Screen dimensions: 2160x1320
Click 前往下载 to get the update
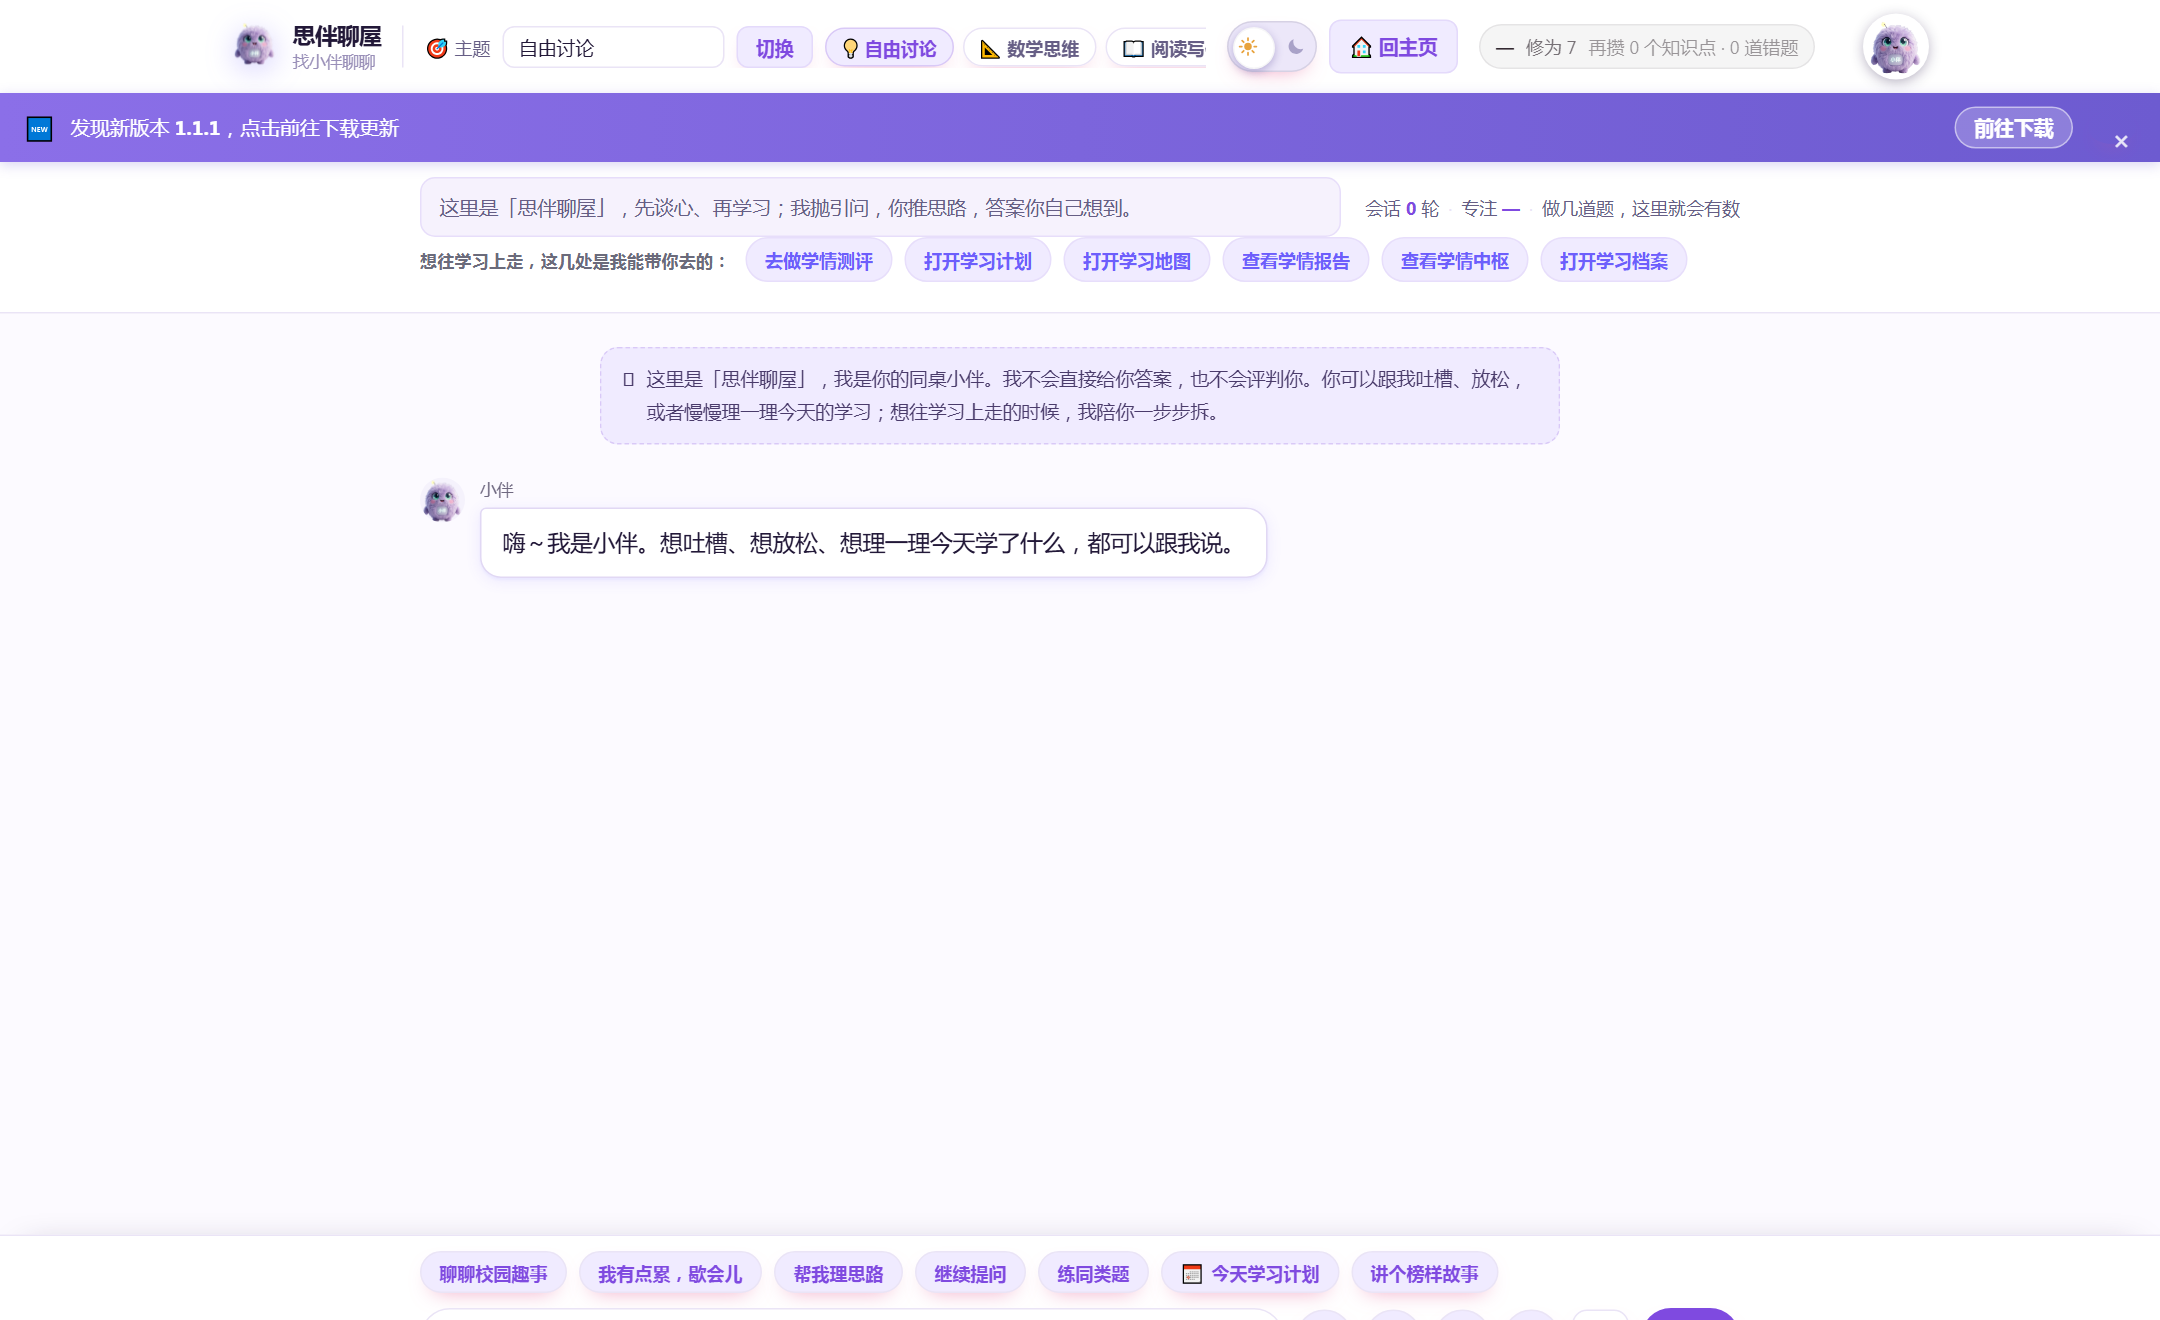pos(2013,128)
